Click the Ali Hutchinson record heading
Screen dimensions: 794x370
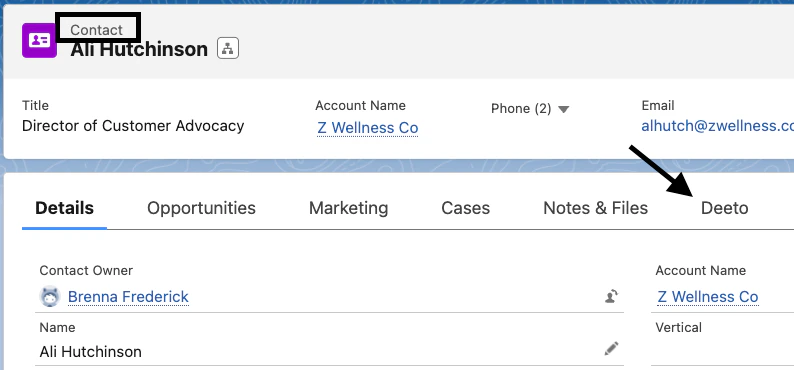[x=139, y=49]
